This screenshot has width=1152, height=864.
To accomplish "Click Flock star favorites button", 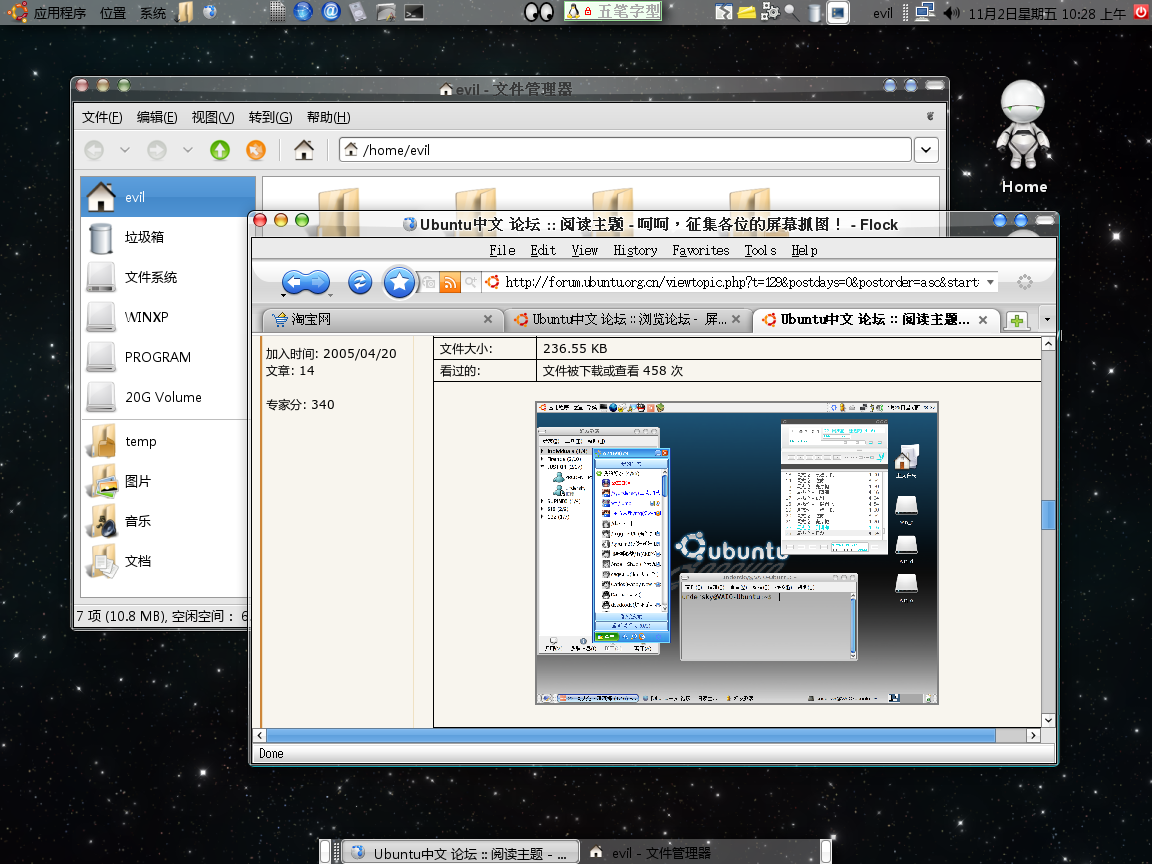I will 399,282.
